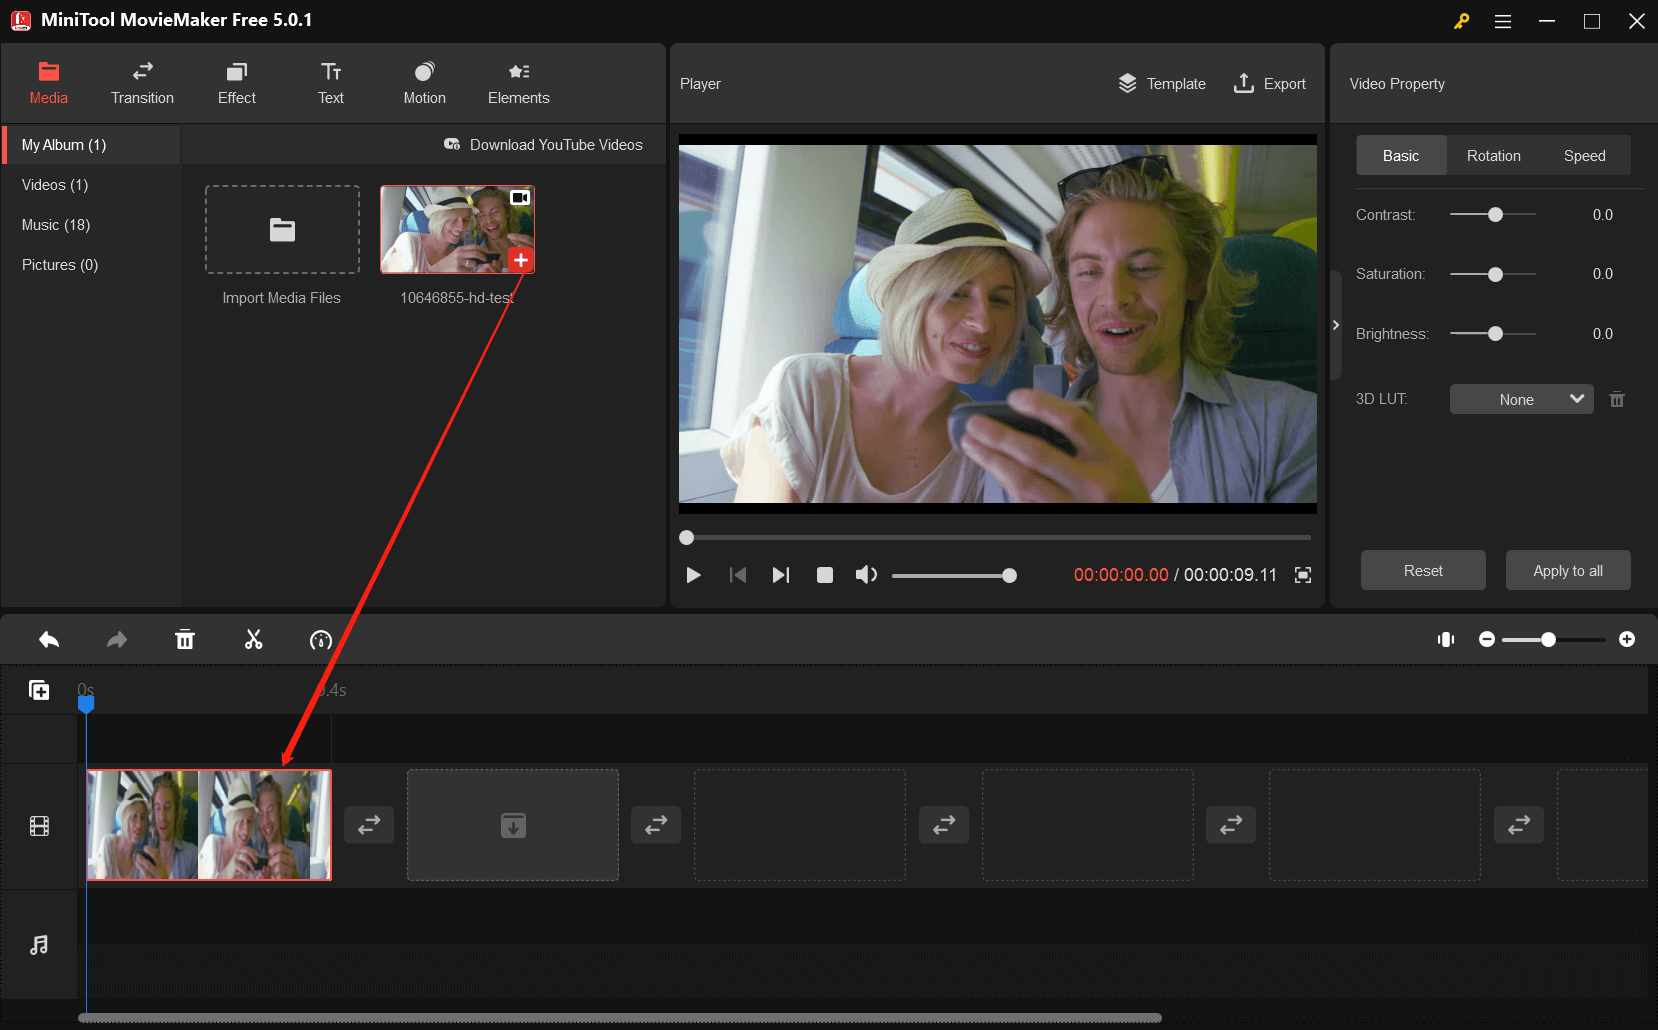This screenshot has height=1030, width=1658.
Task: Switch to the Basic property tab
Action: coord(1401,156)
